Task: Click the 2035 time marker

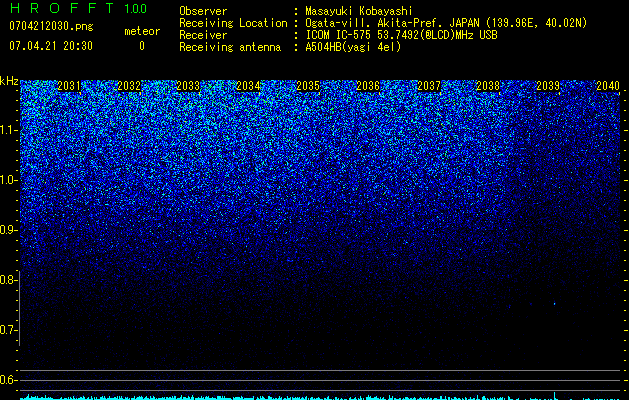Action: [x=308, y=86]
